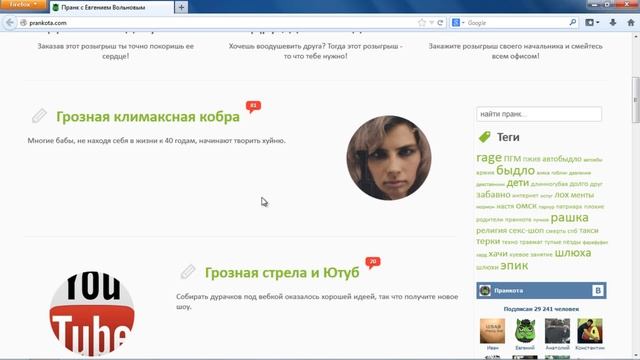
Task: Select the автобыдло tag
Action: [x=562, y=159]
